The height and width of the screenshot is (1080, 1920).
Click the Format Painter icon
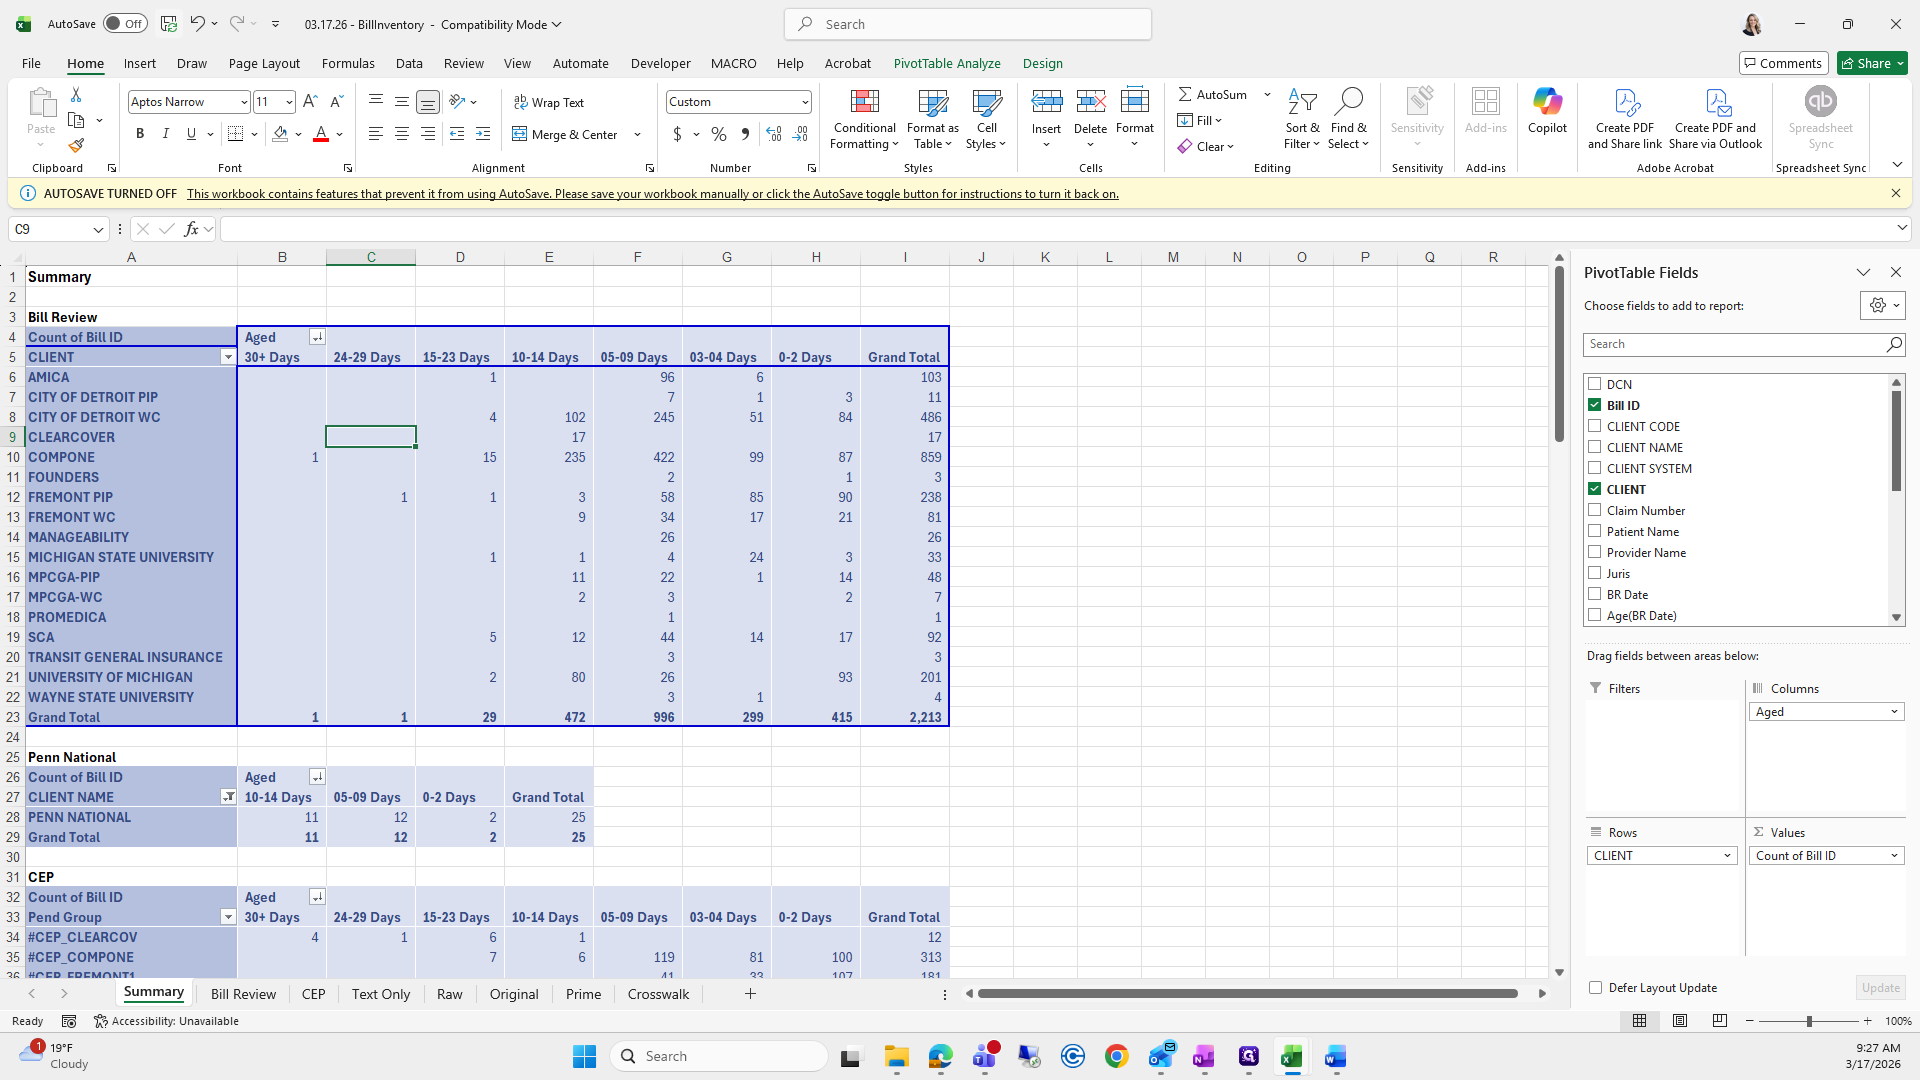[x=76, y=146]
